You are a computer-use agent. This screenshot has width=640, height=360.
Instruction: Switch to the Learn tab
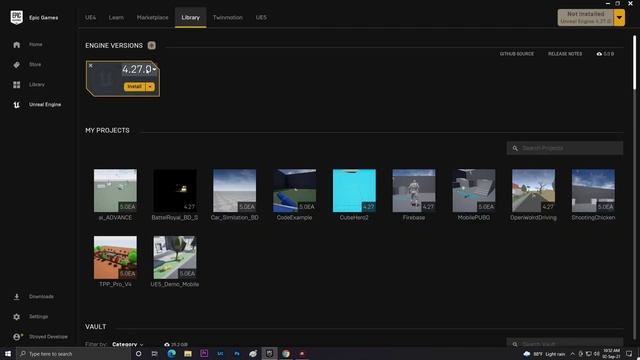(116, 18)
